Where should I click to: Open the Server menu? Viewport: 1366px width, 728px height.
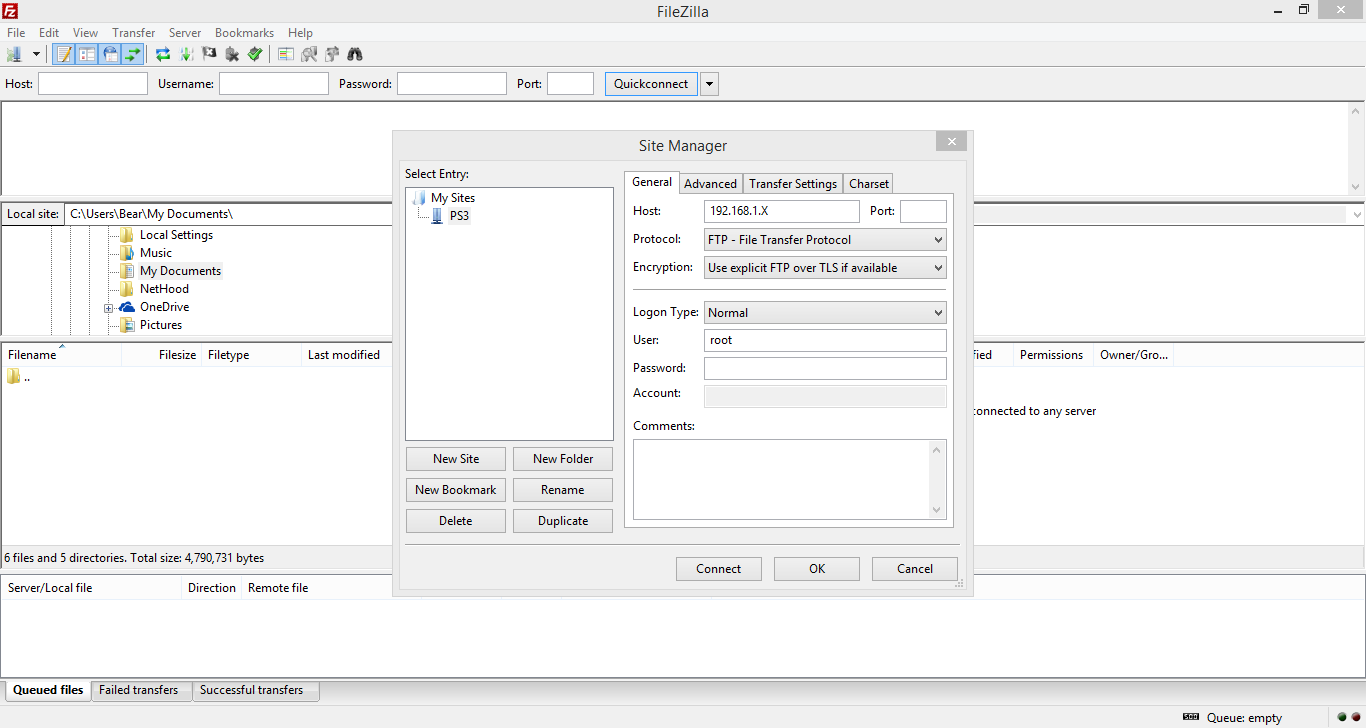pos(185,33)
